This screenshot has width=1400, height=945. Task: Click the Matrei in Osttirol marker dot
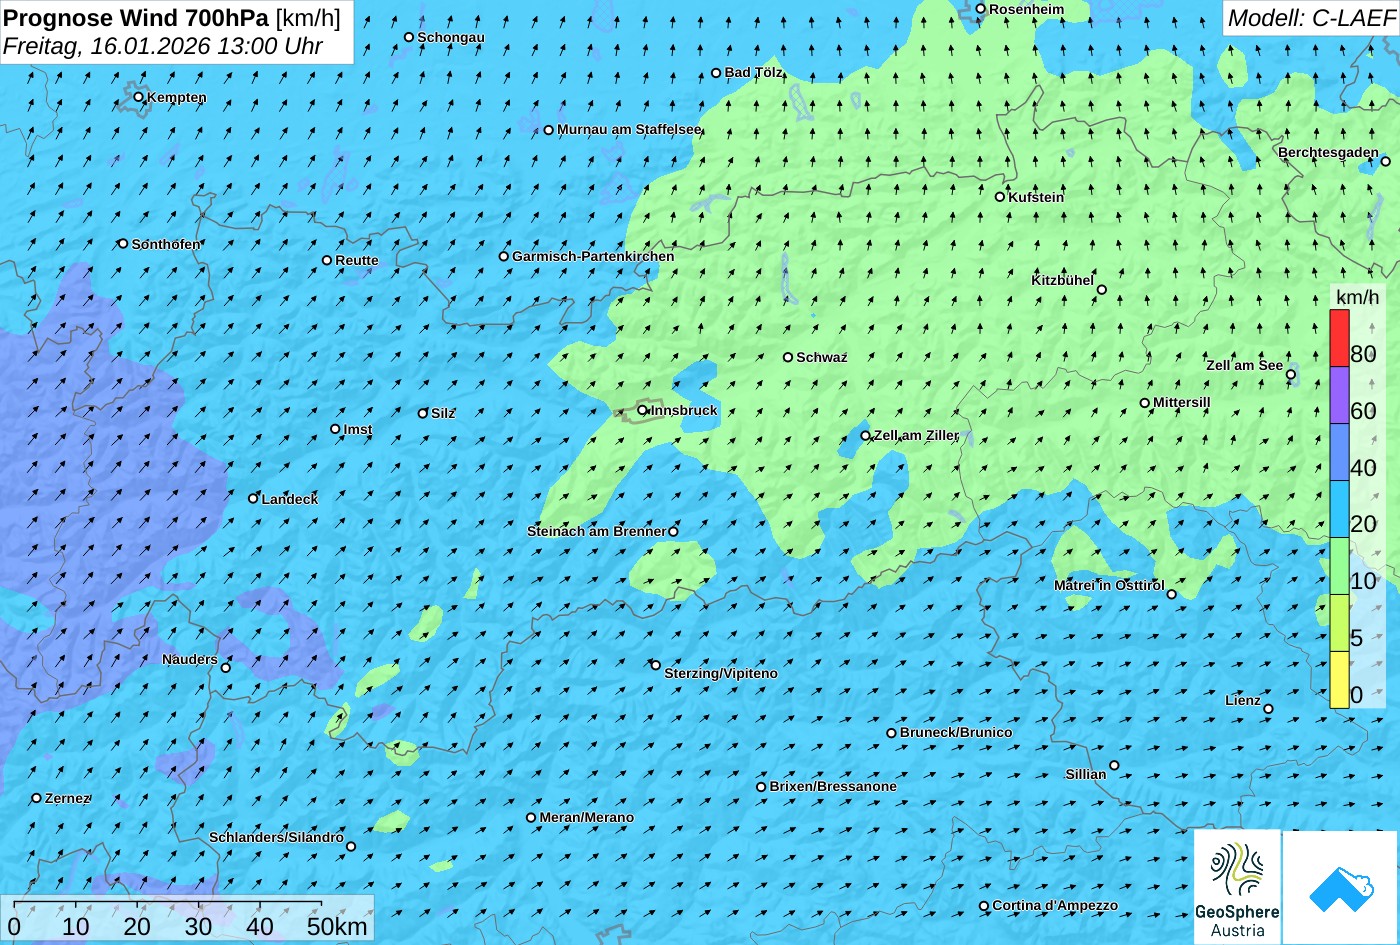pyautogui.click(x=1172, y=594)
